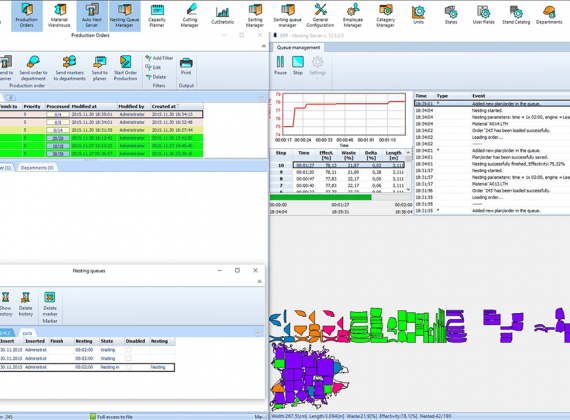This screenshot has width=570, height=420.
Task: Switch to Queue management tab
Action: [x=298, y=47]
